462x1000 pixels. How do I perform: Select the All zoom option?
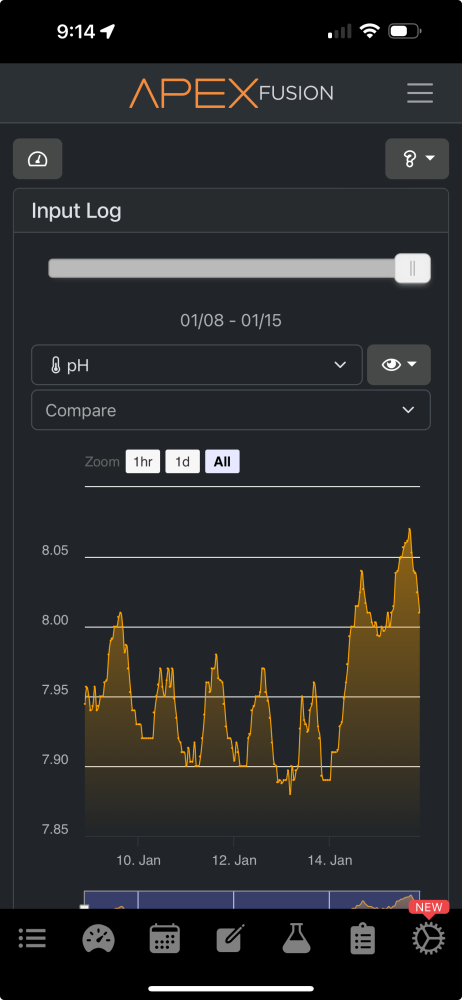click(x=222, y=462)
